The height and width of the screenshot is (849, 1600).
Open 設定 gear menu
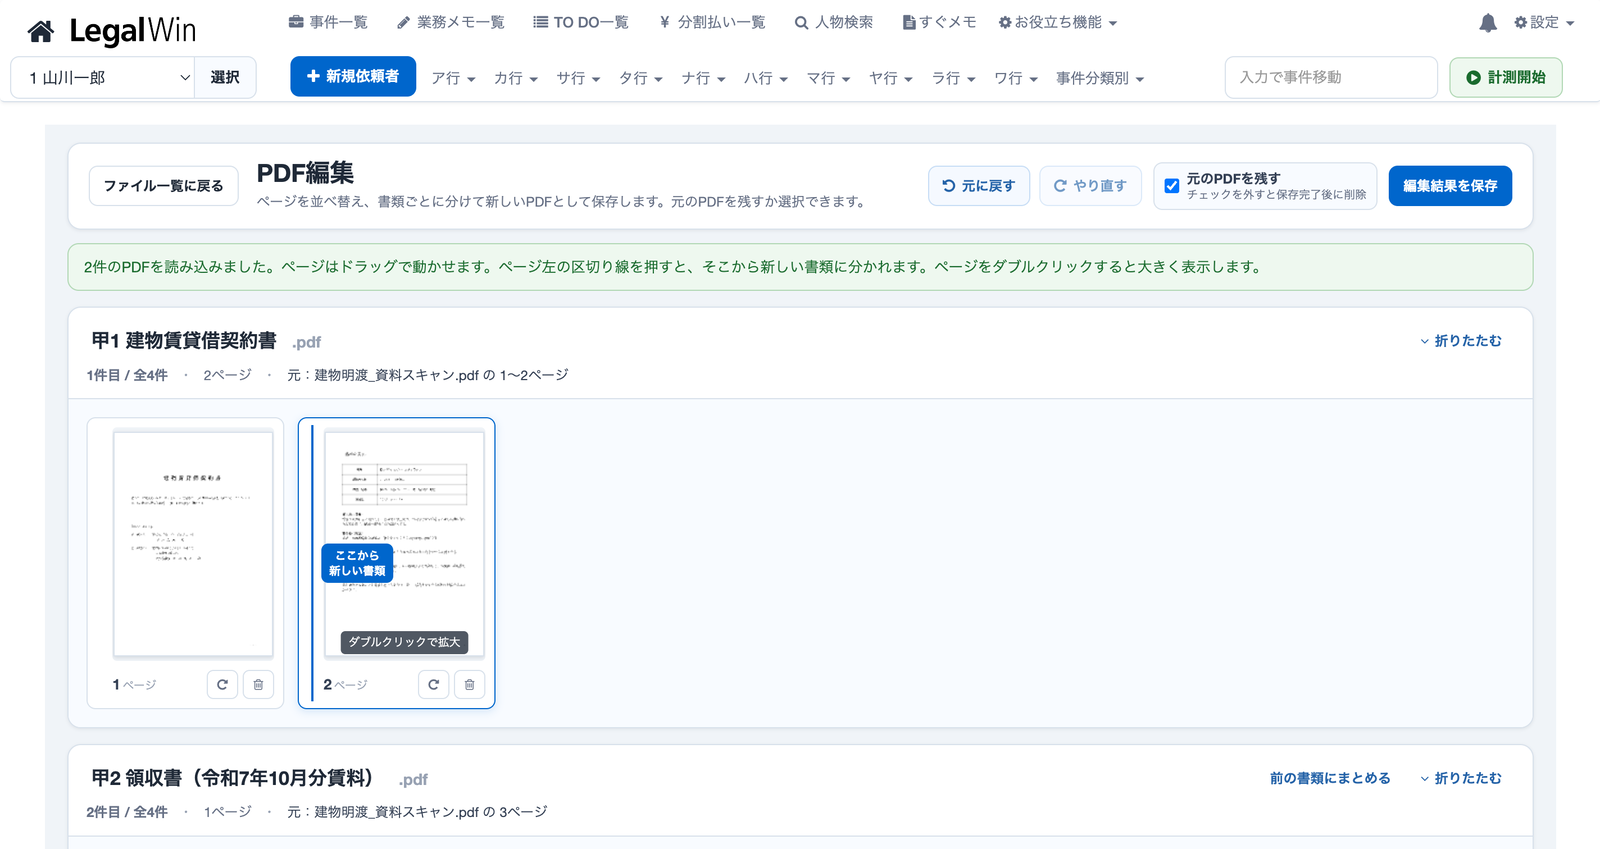1544,22
